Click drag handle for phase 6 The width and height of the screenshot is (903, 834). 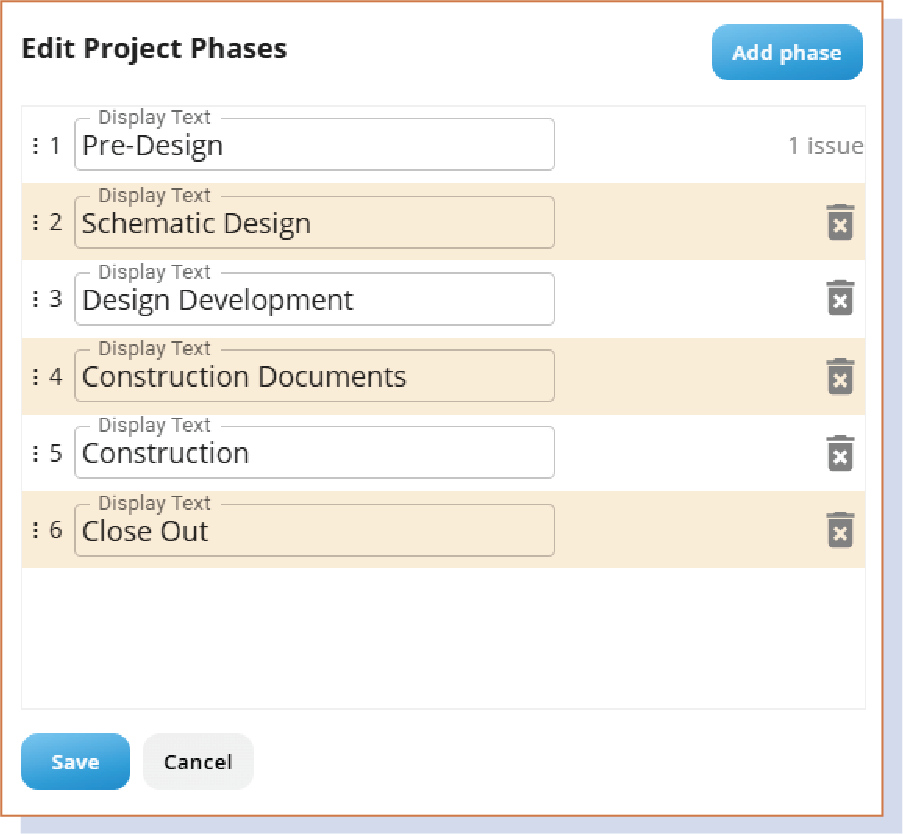[36, 530]
